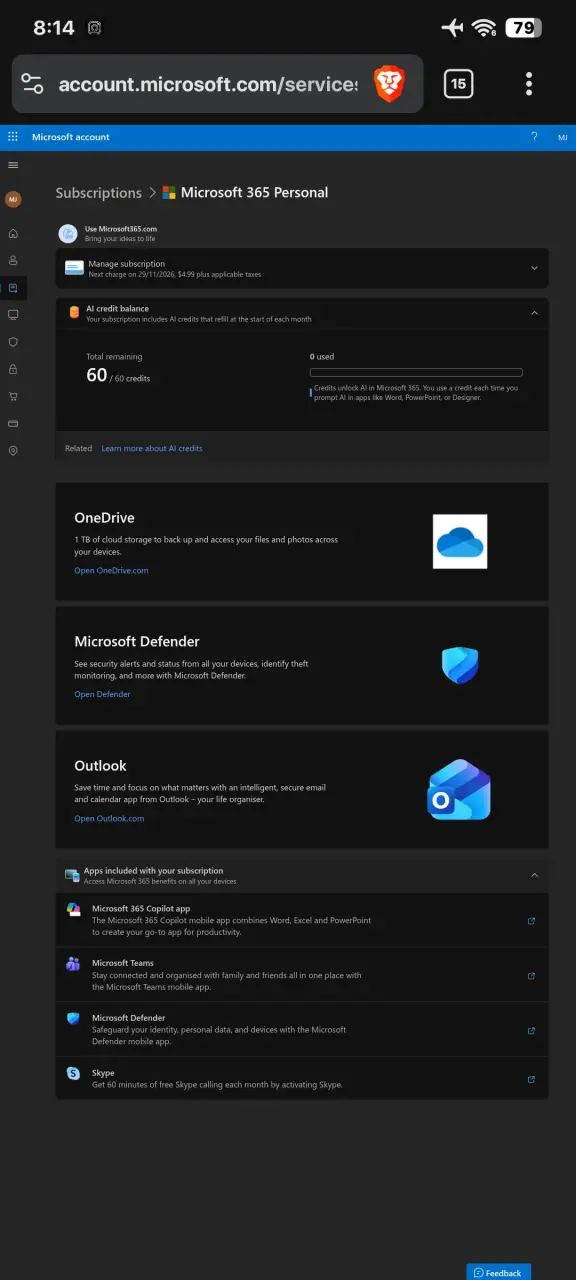Open external link for Microsoft Defender app

[x=531, y=1031]
